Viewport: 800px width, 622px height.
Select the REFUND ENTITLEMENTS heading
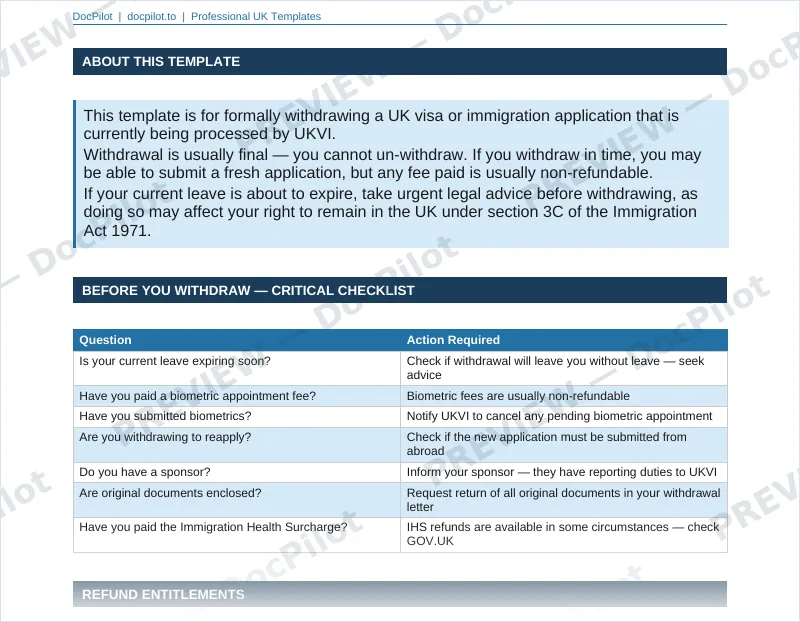pos(400,594)
